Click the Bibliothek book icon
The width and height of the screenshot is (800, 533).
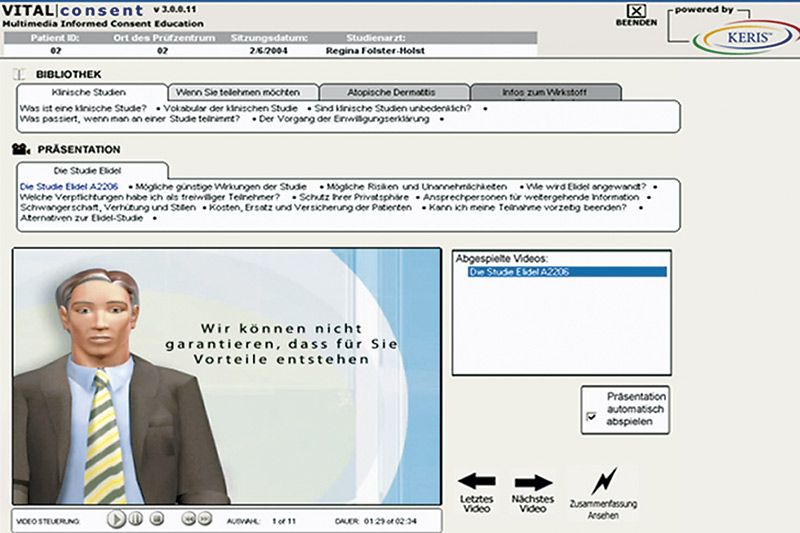(19, 74)
